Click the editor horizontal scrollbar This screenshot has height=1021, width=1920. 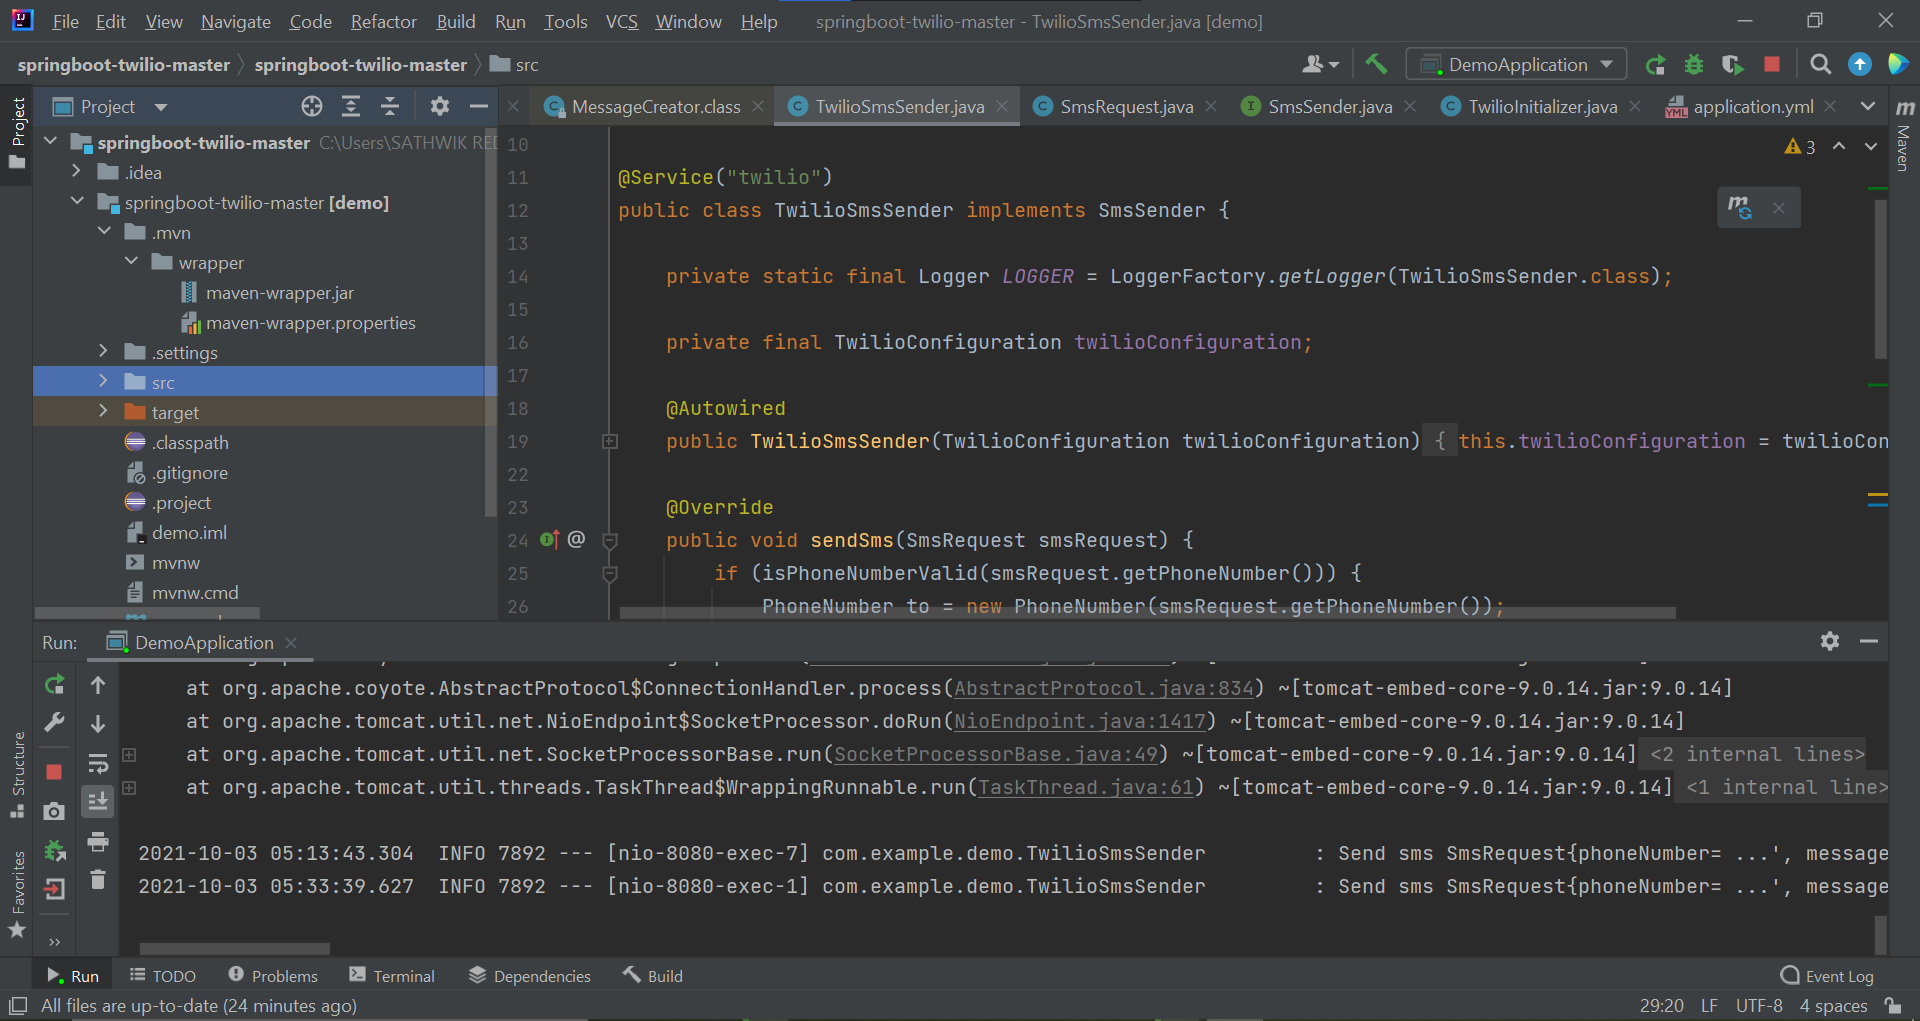click(1146, 613)
